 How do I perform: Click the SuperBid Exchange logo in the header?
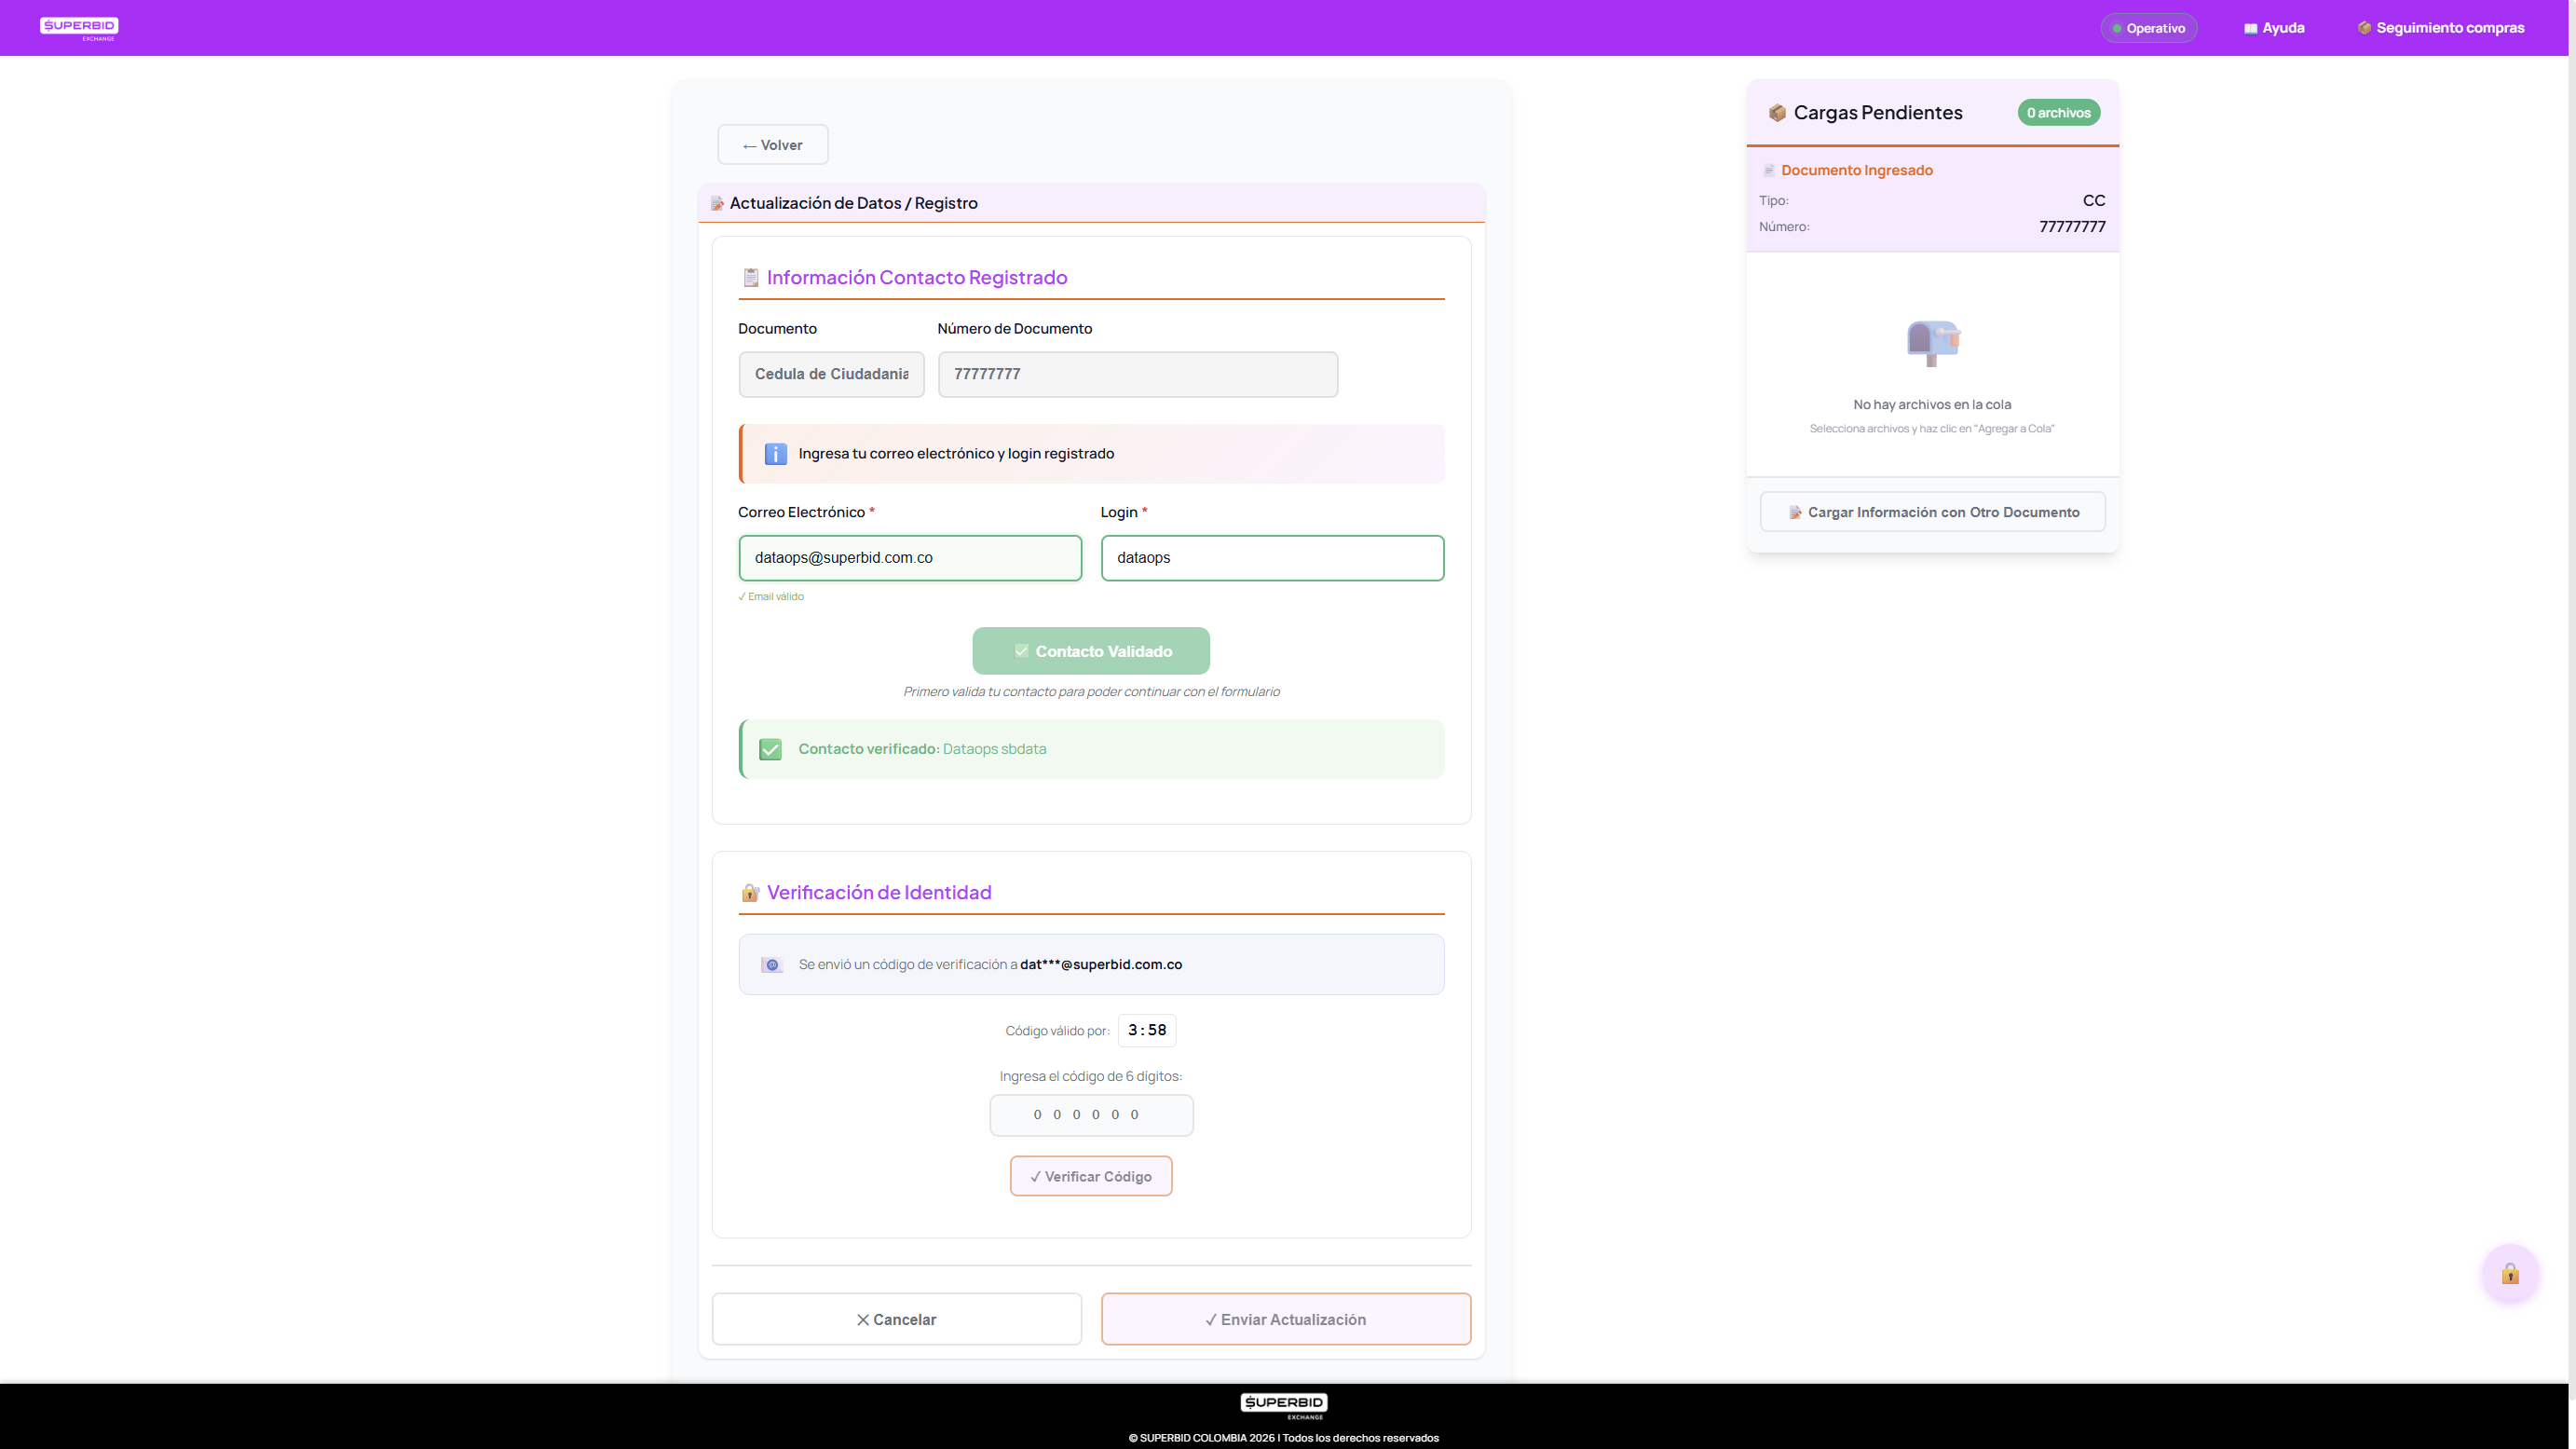[78, 27]
